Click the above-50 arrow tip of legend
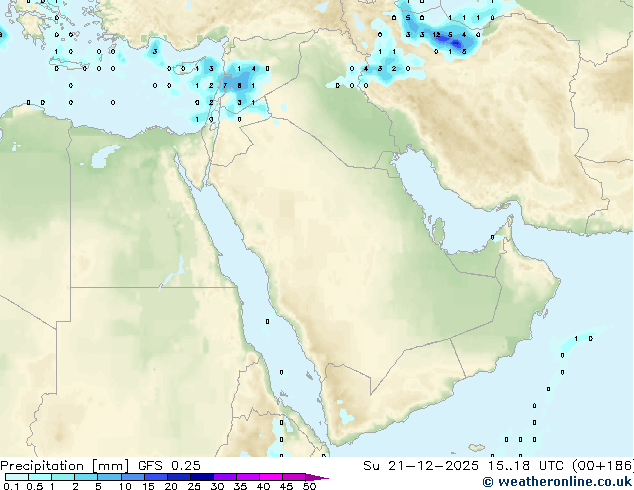The width and height of the screenshot is (634, 490). click(x=317, y=477)
